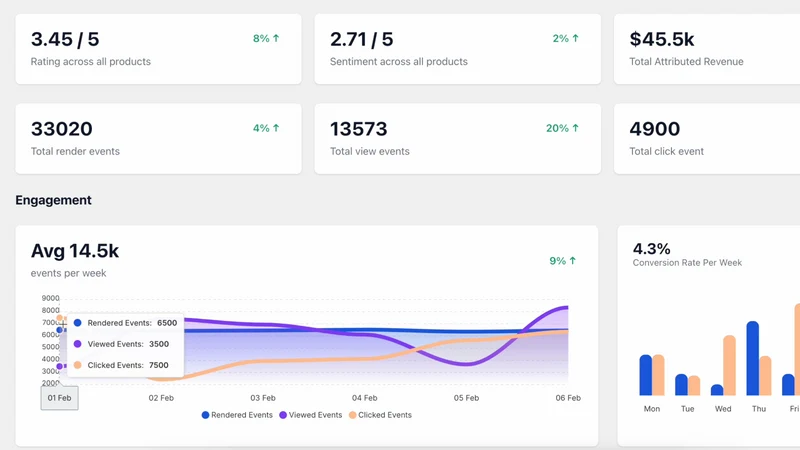Click the 8% up indicator on rating card
The width and height of the screenshot is (800, 450).
(266, 38)
